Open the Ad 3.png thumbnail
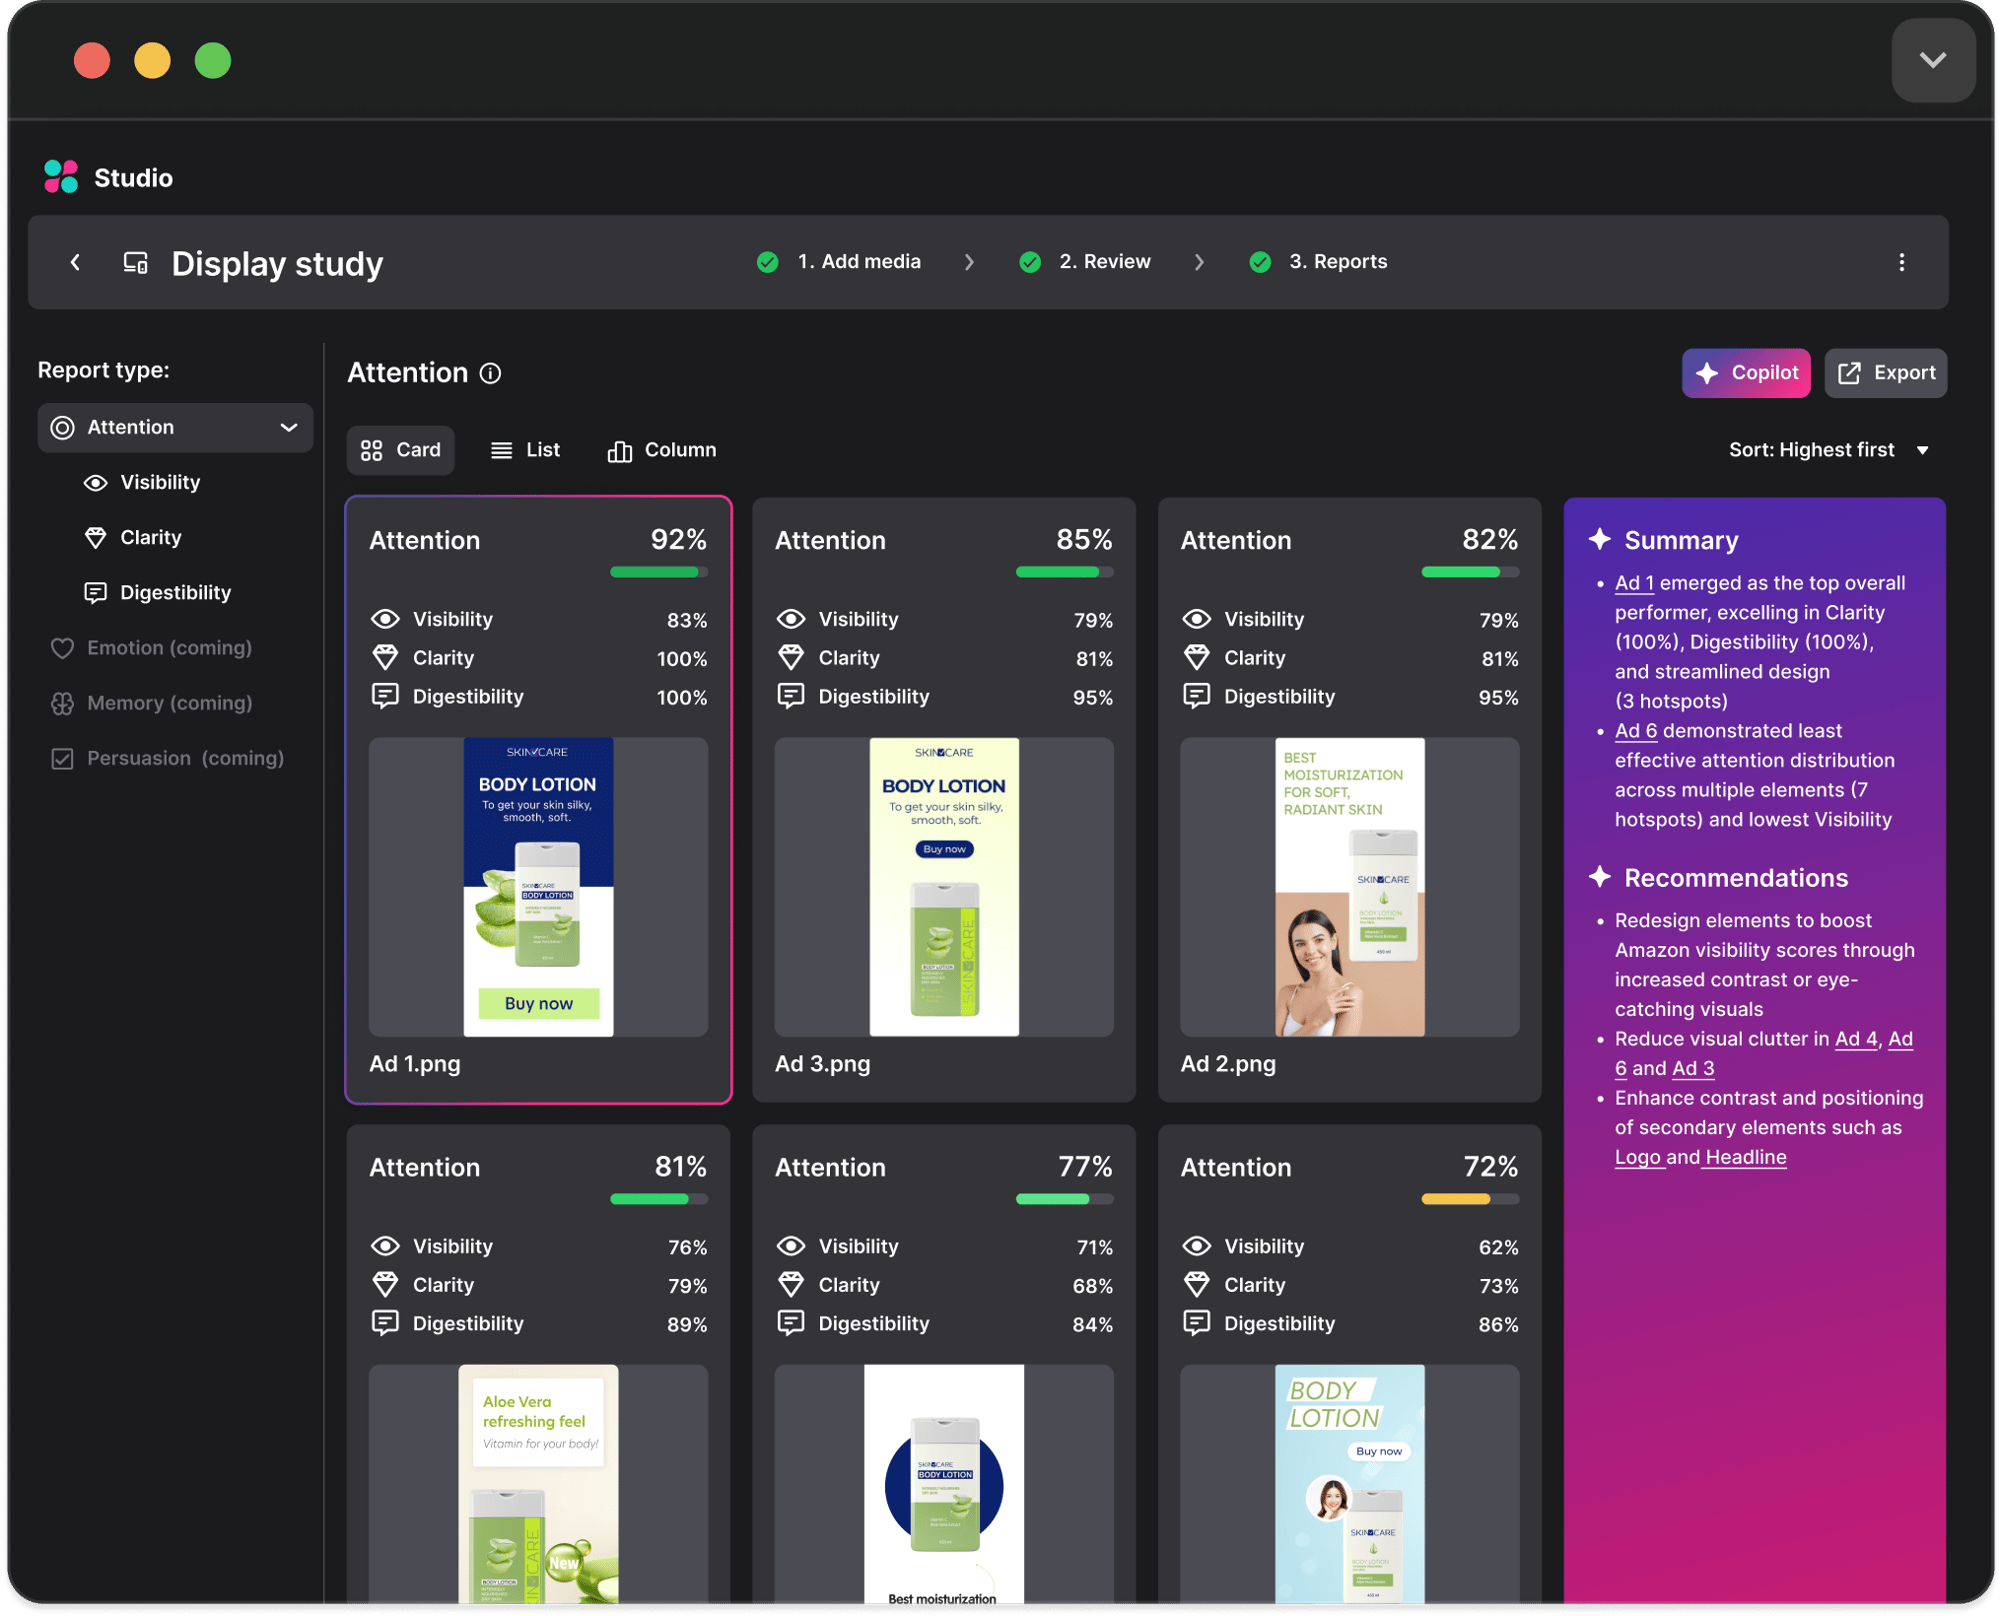 click(944, 887)
